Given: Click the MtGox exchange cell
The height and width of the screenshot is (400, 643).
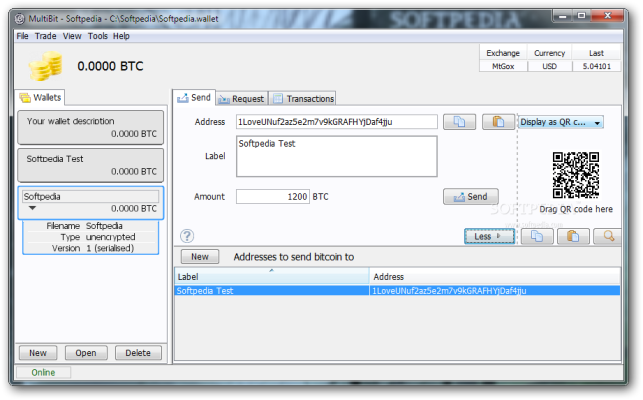Looking at the screenshot, I should 503,66.
